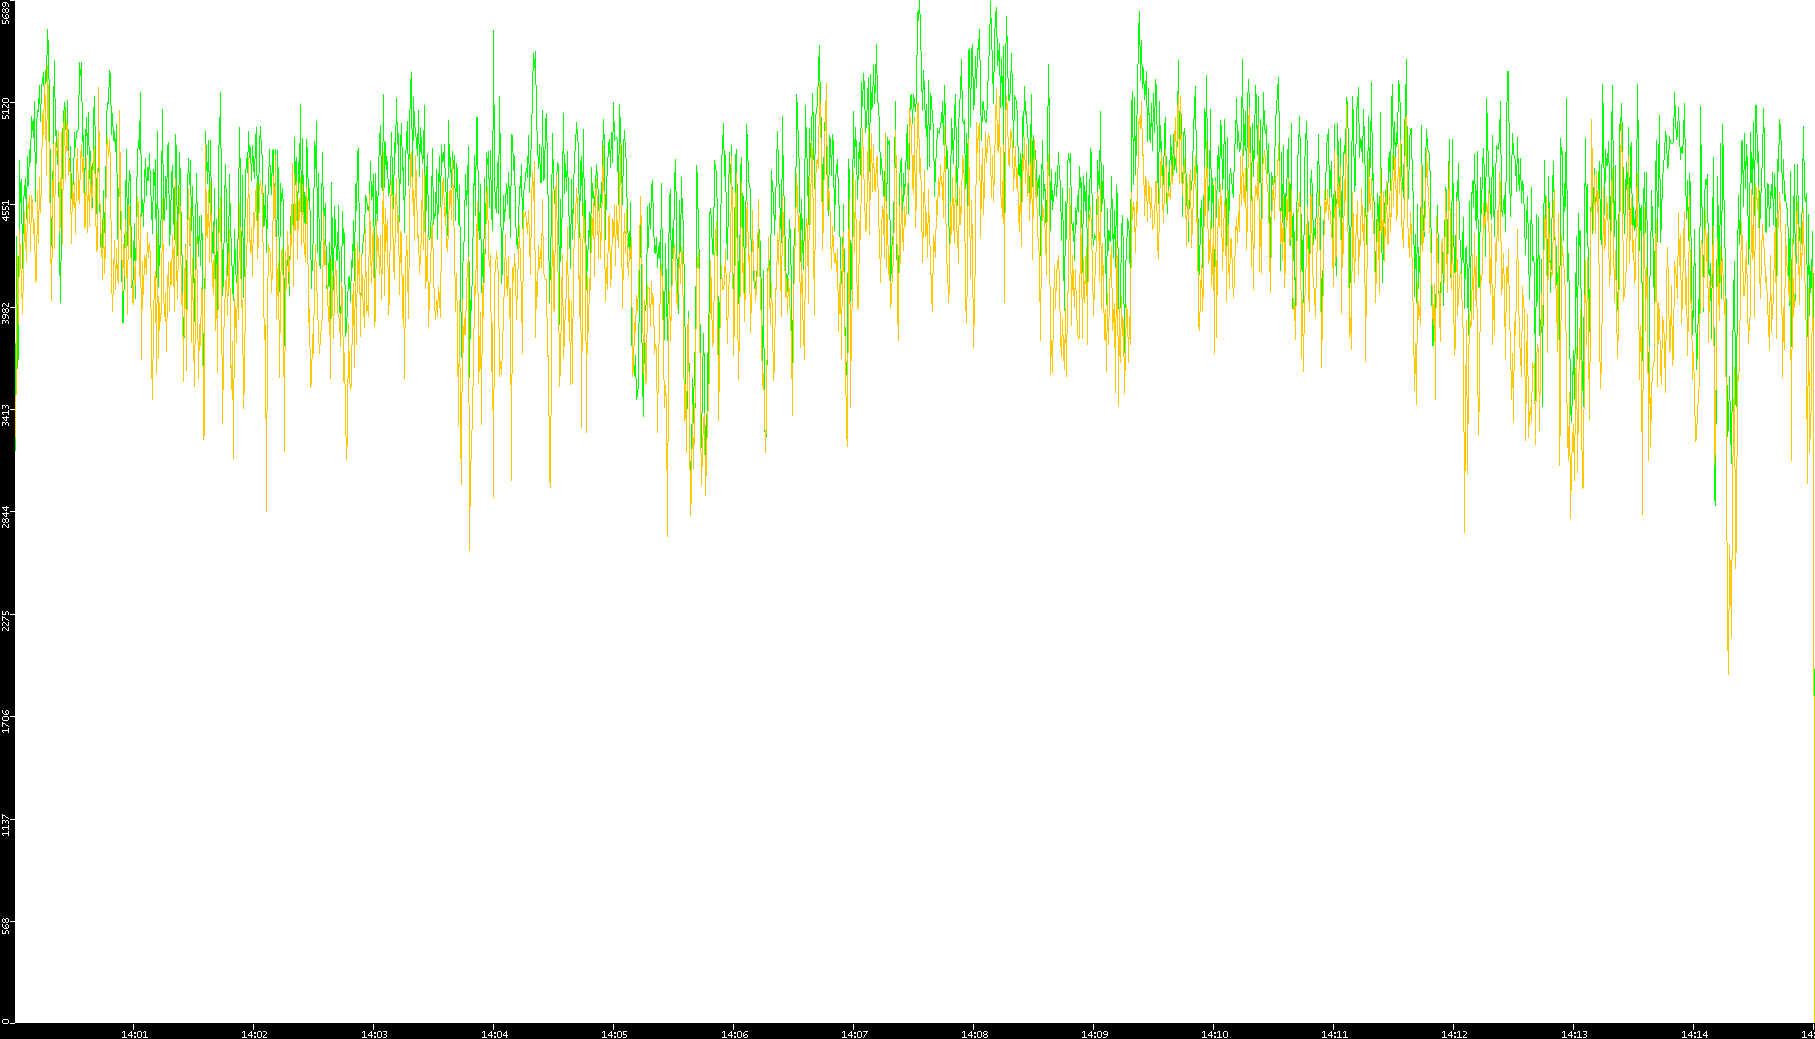Screen dimensions: 1815x1039
Task: Click the 14:01 time axis label
Action: 134,1034
